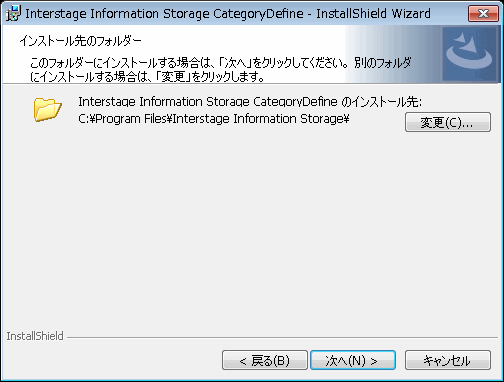The height and width of the screenshot is (382, 504).
Task: Click the divider line below the header banner
Action: 252,83
